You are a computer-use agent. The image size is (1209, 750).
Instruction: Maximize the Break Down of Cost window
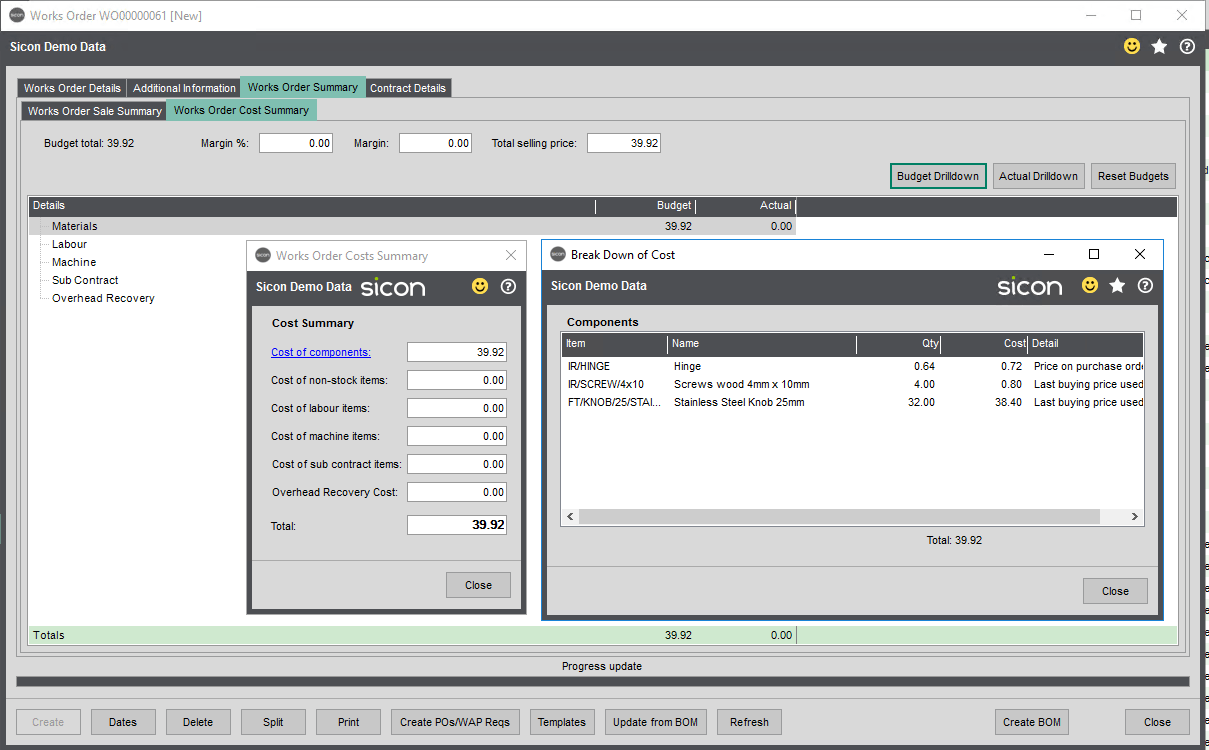point(1094,254)
